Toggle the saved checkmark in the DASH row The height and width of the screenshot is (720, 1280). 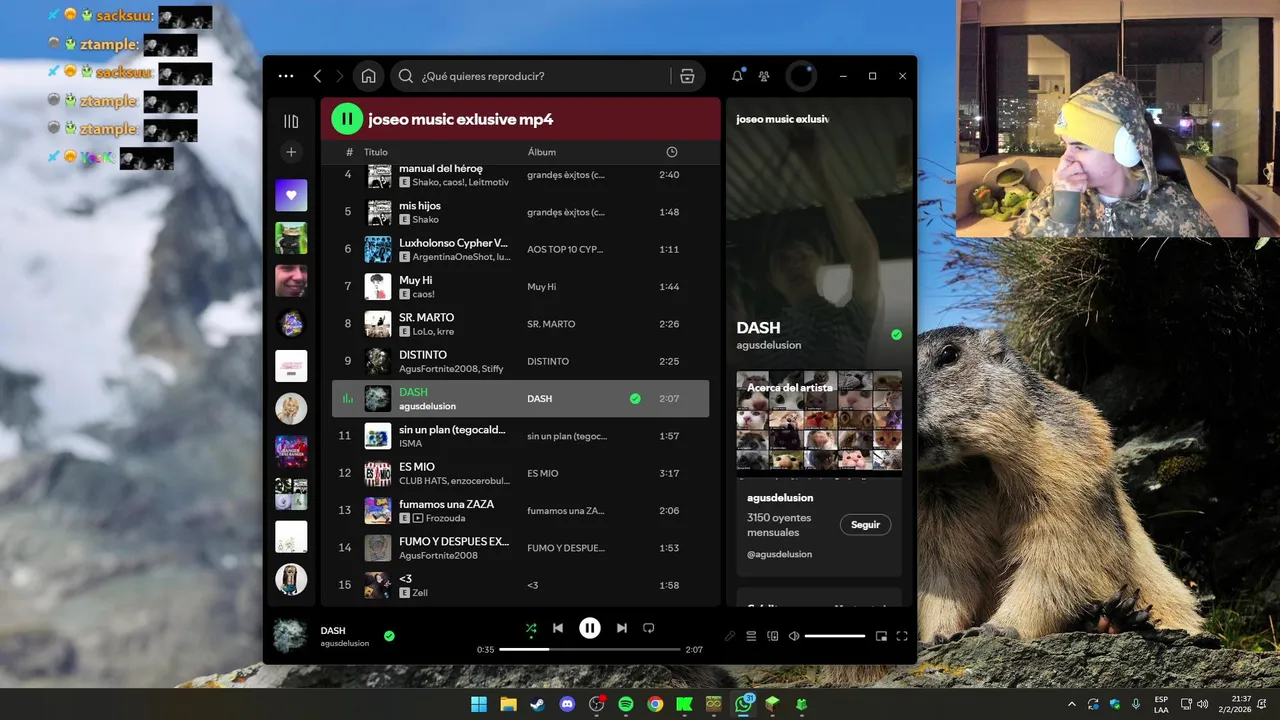[x=635, y=398]
